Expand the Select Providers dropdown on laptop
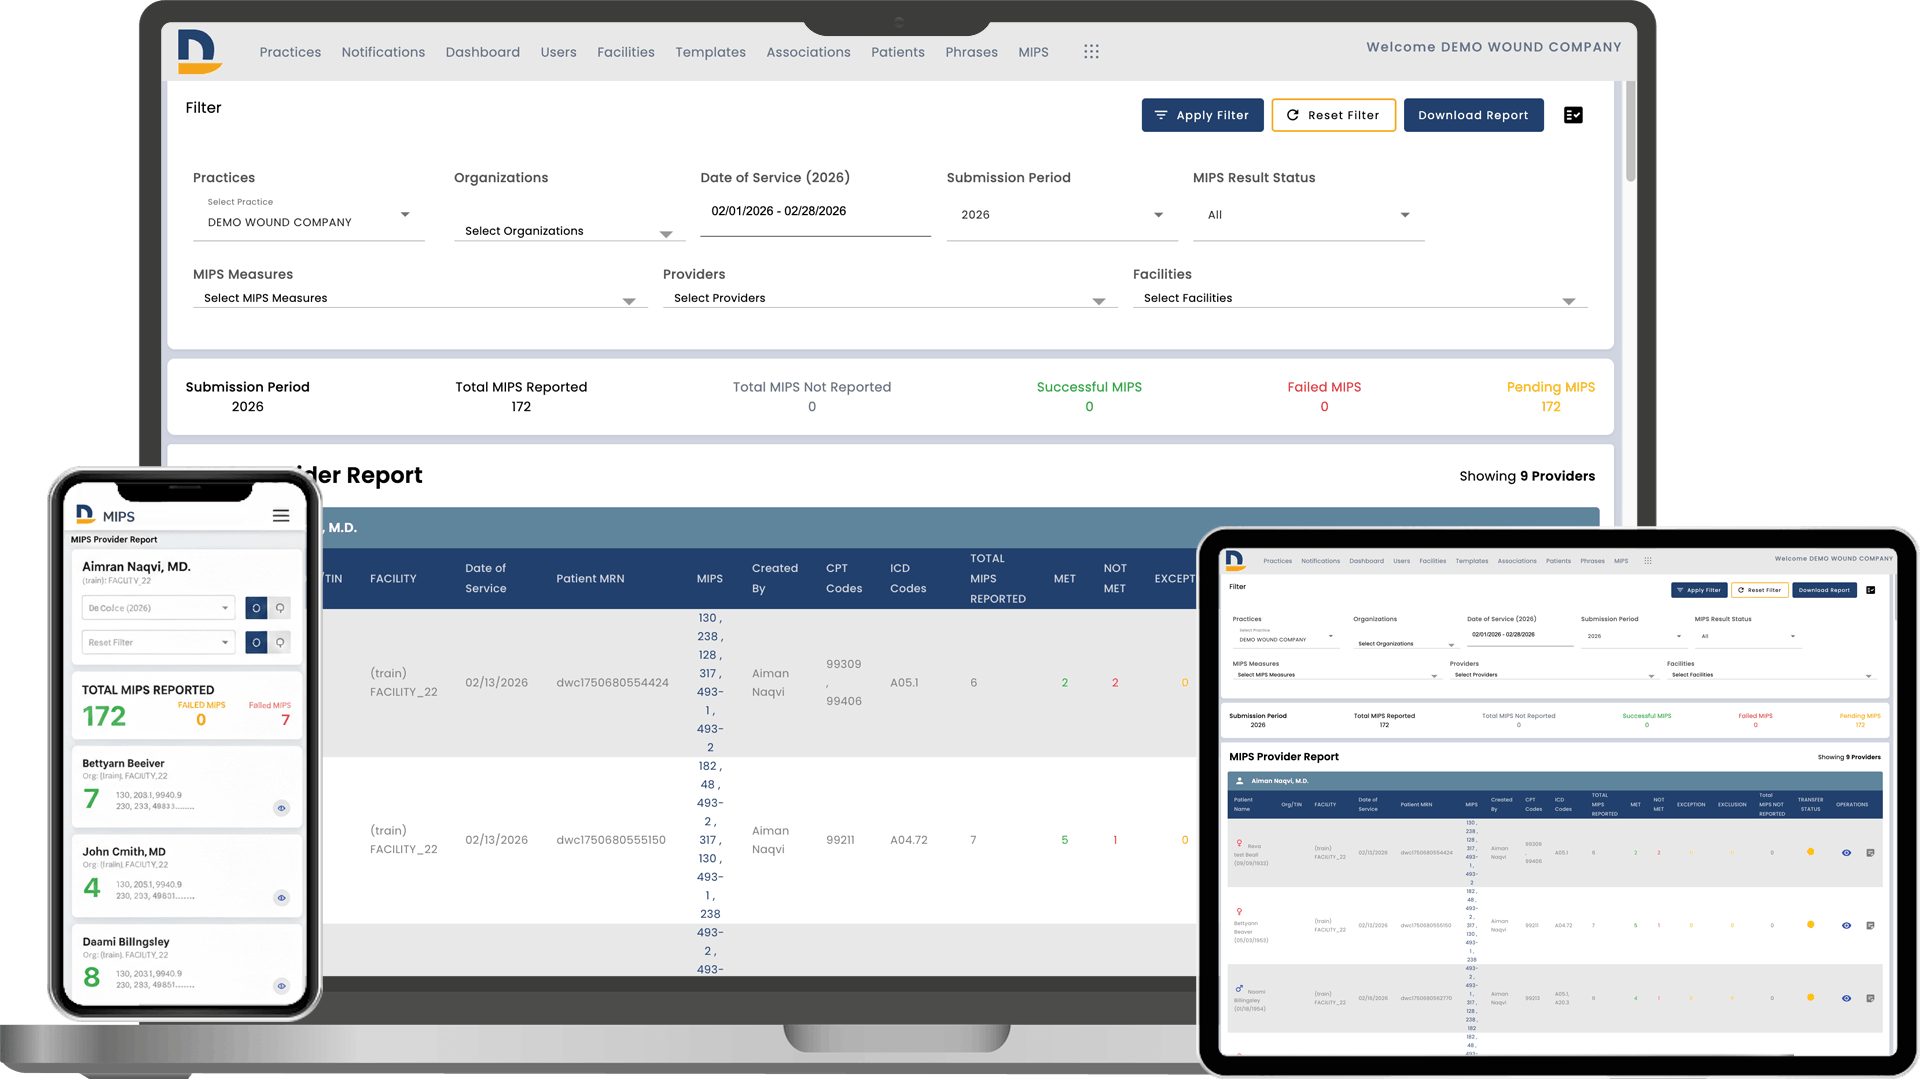Image resolution: width=1920 pixels, height=1079 pixels. 889,299
